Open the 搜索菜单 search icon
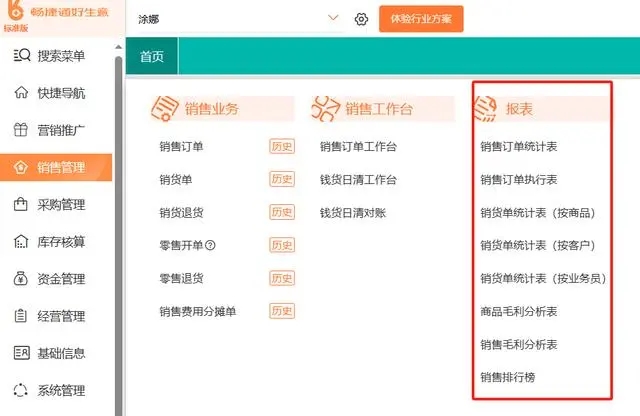Viewport: 640px width, 416px height. [22, 55]
